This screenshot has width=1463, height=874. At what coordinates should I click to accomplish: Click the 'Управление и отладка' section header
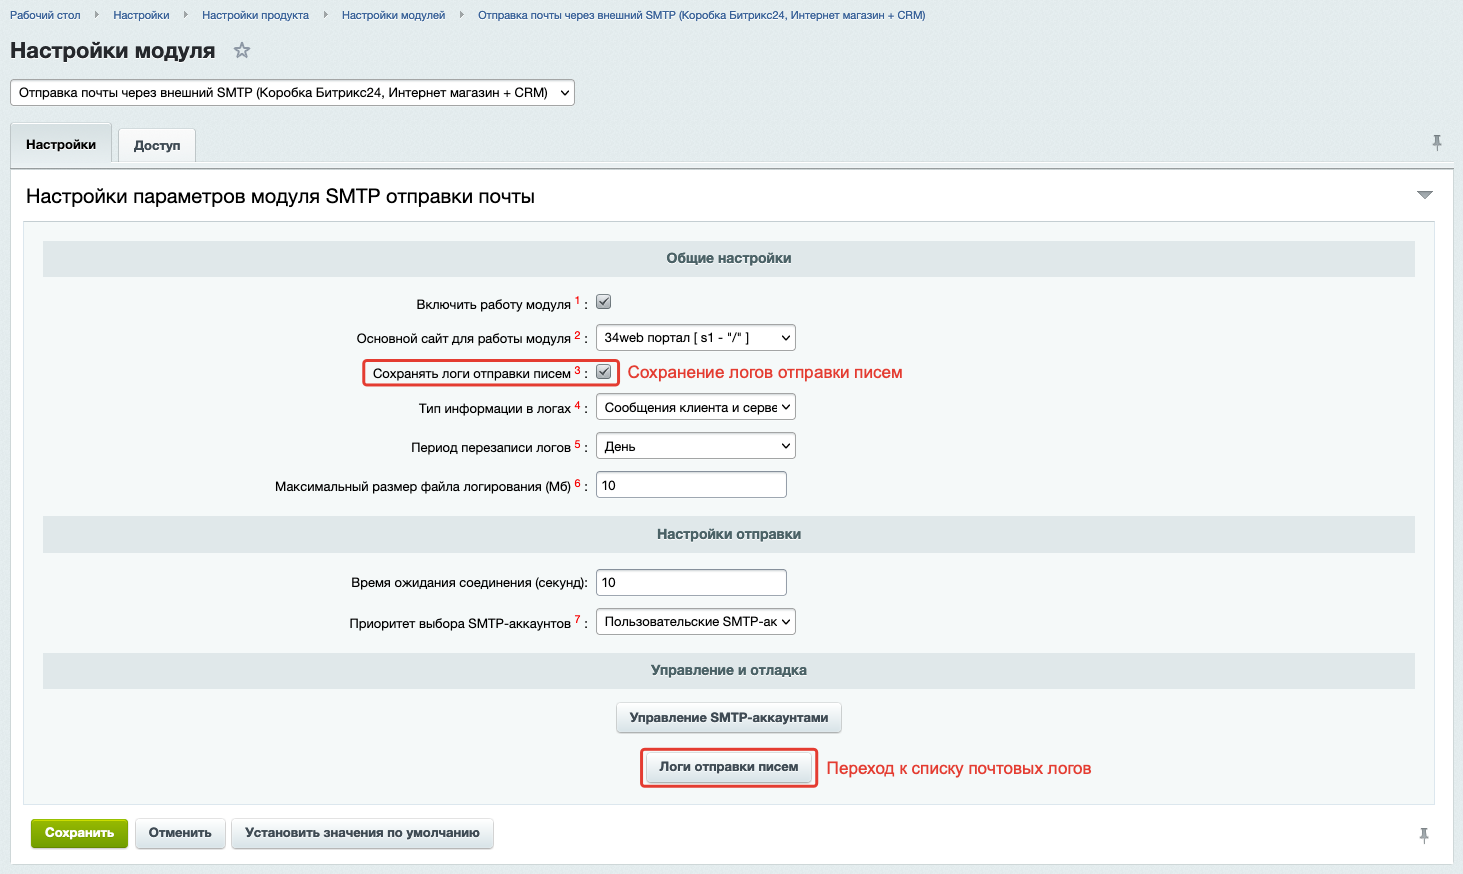pos(729,670)
